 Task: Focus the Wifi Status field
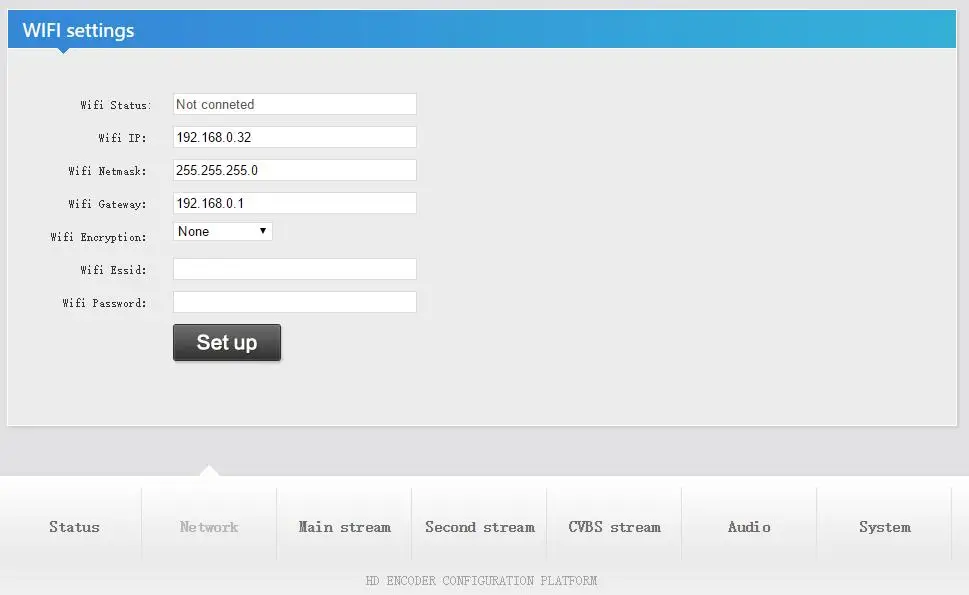[295, 104]
